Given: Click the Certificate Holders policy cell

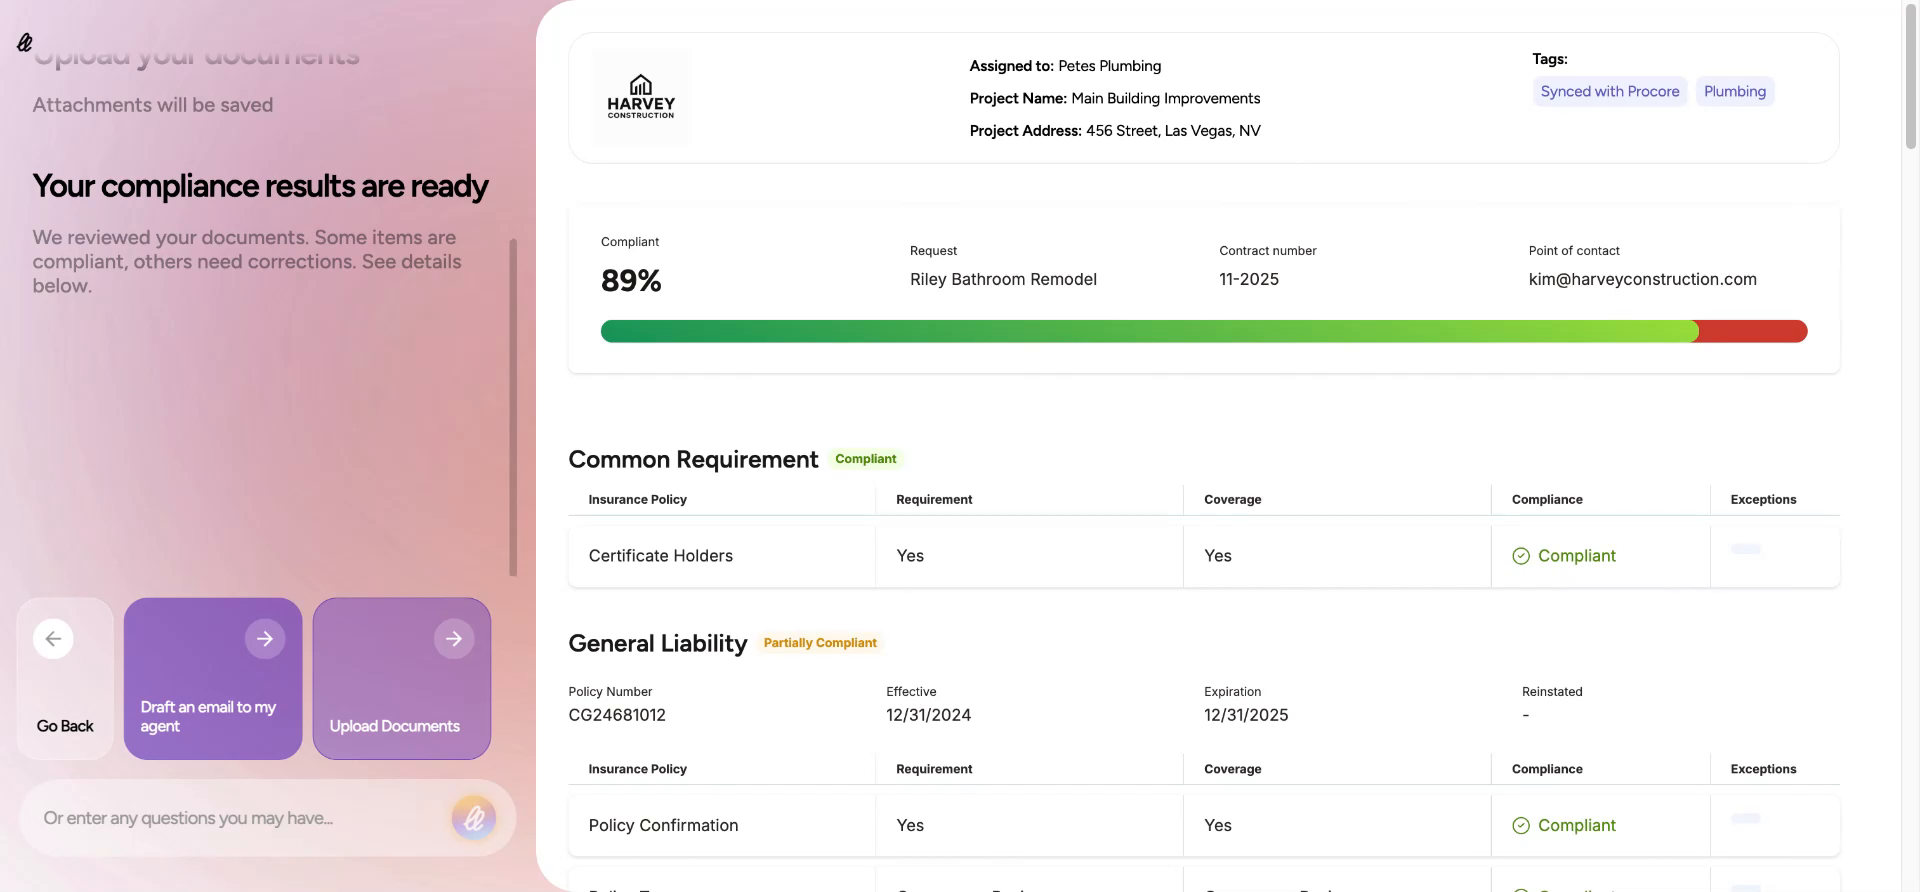Looking at the screenshot, I should pos(722,556).
